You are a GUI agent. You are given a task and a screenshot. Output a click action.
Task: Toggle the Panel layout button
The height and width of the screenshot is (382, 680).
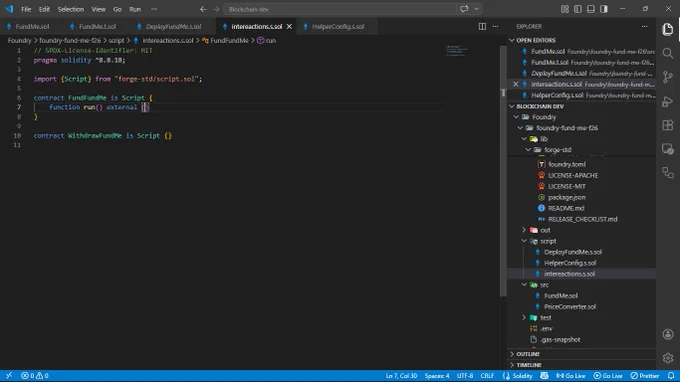[591, 9]
